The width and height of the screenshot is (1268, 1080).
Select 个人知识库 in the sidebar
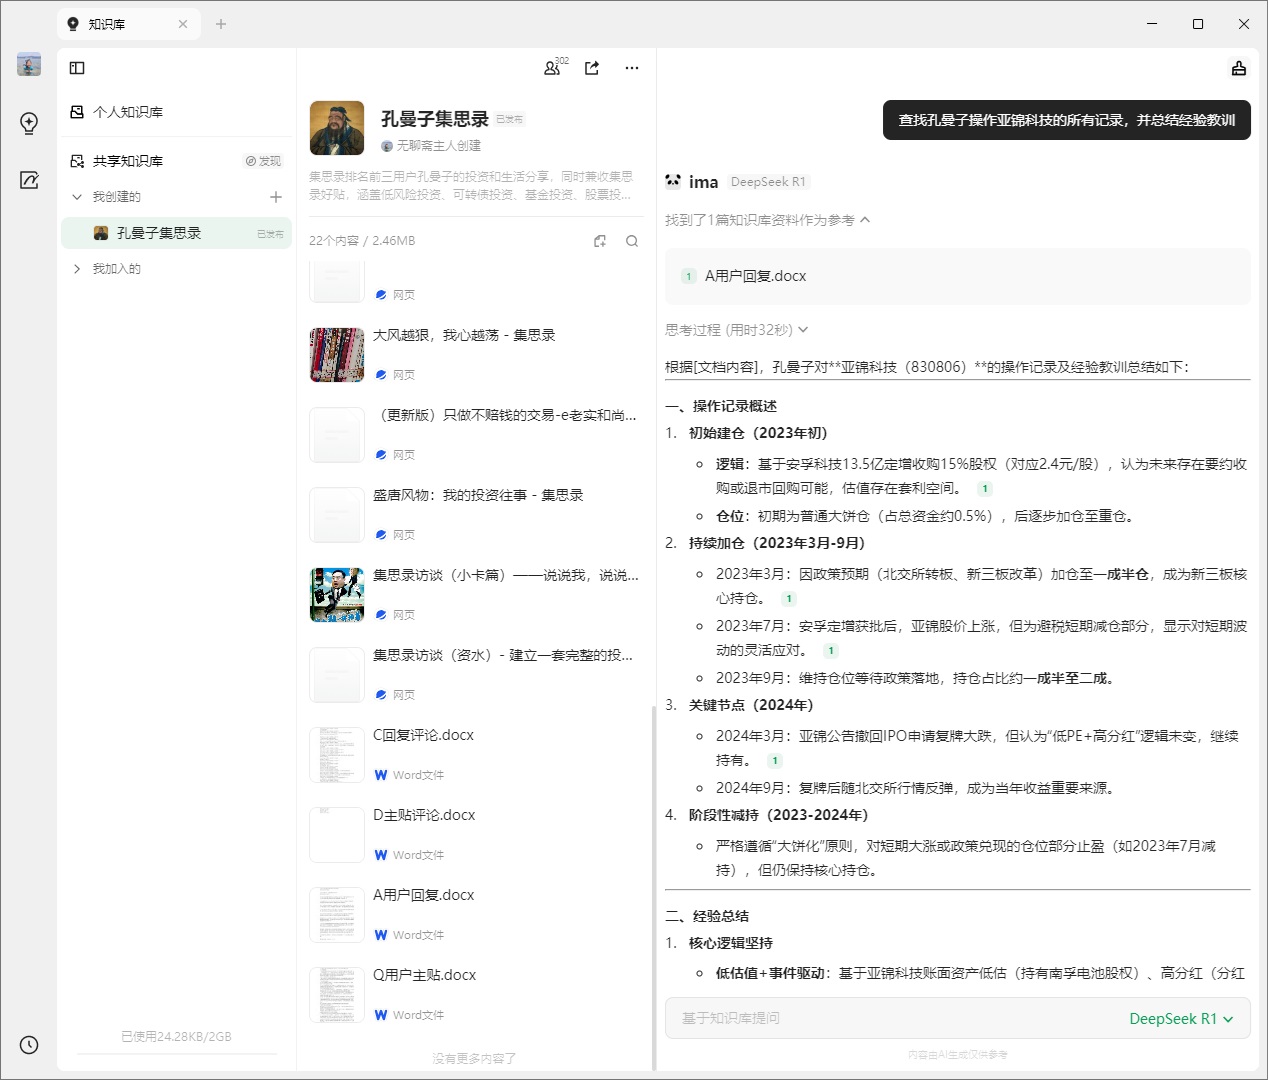click(128, 112)
